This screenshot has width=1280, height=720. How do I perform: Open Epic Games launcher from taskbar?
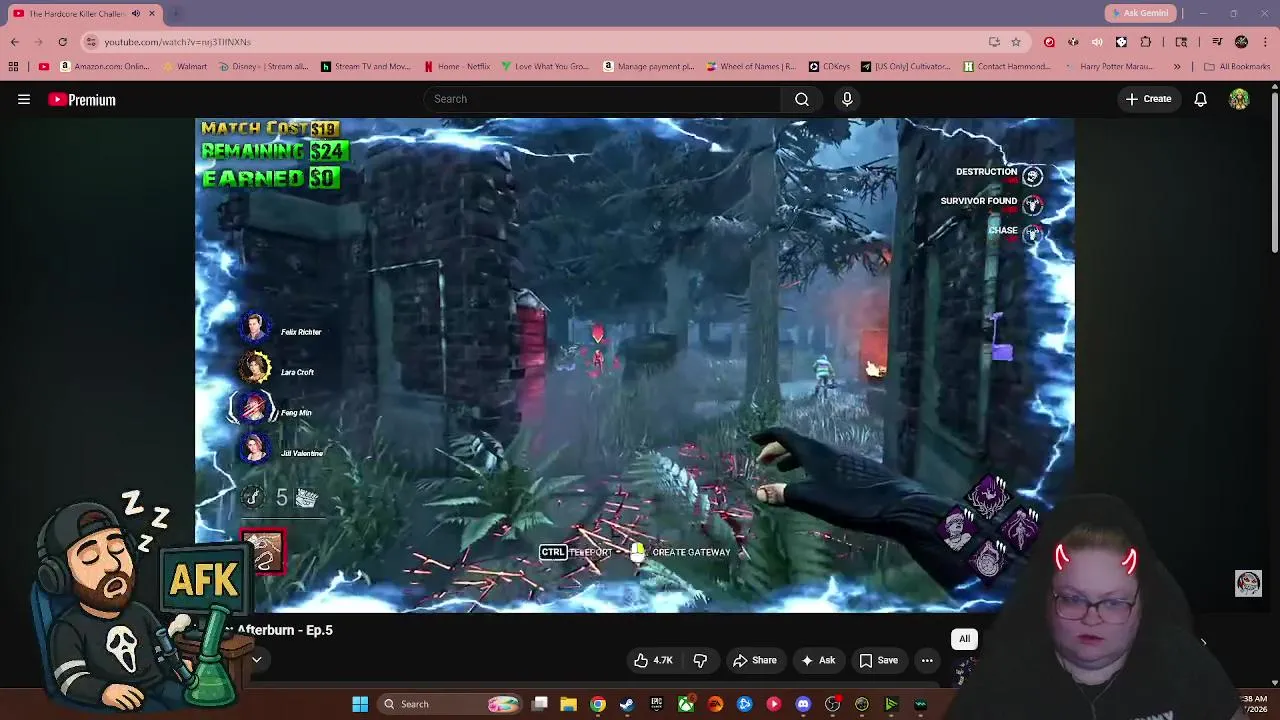[656, 704]
